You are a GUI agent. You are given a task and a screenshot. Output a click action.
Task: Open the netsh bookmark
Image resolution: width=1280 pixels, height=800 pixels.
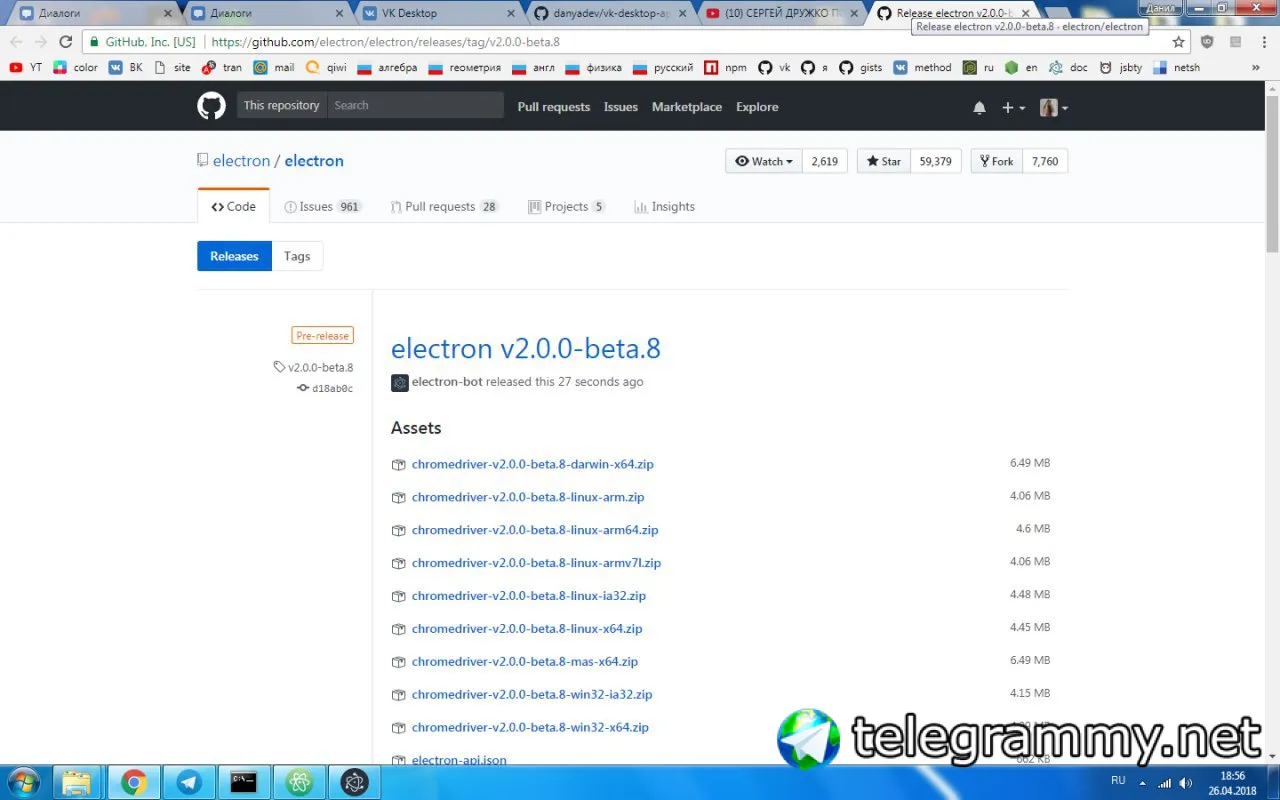pyautogui.click(x=1177, y=68)
